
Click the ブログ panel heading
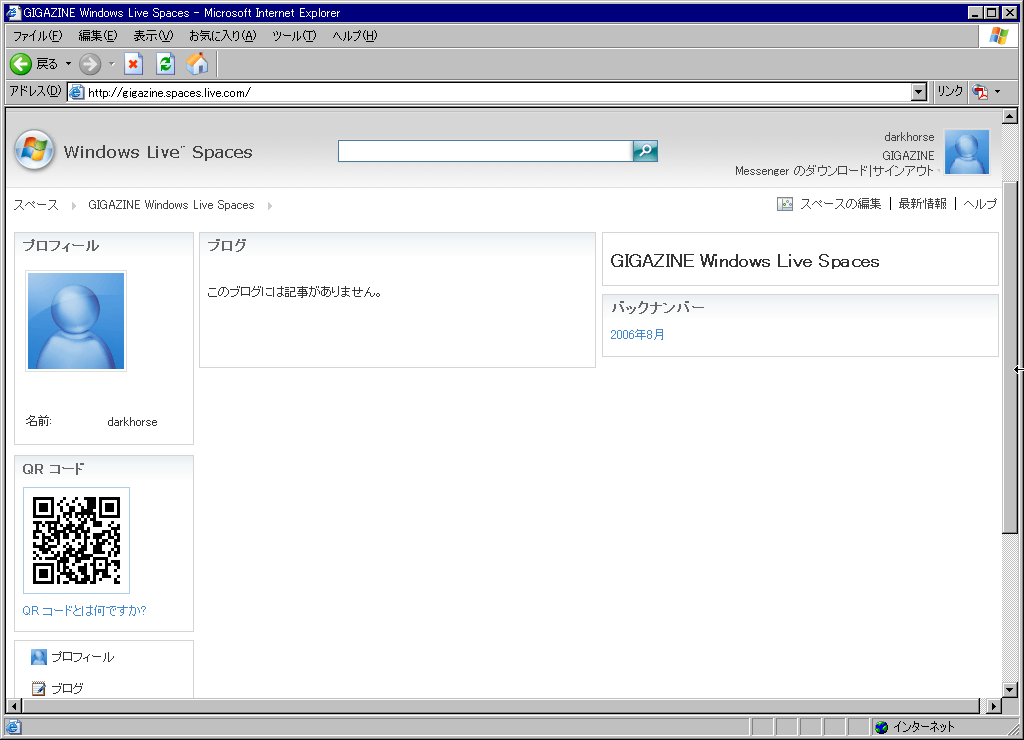pyautogui.click(x=227, y=246)
